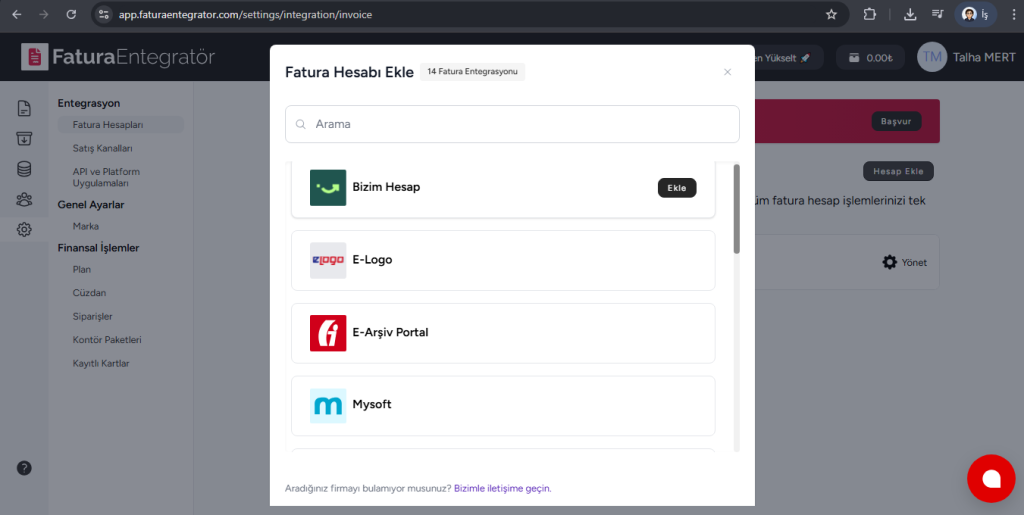
Task: Click the browser address bar URL
Action: pyautogui.click(x=246, y=14)
